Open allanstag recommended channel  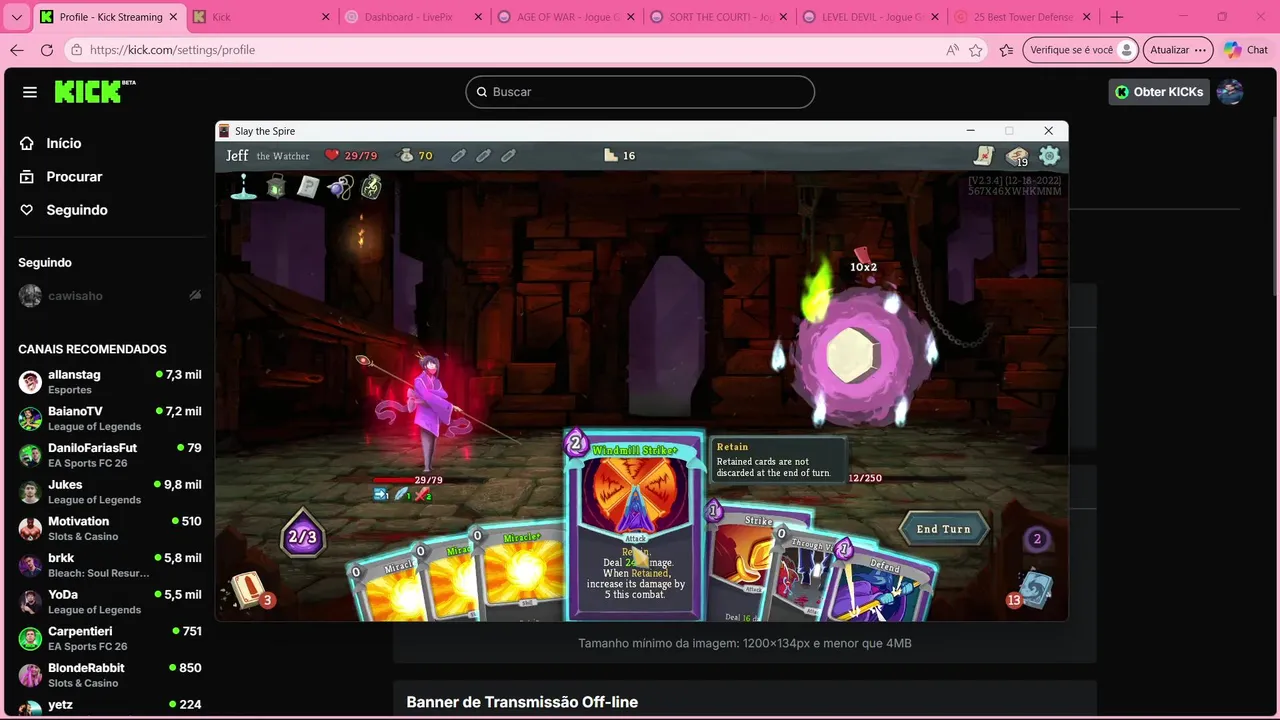coord(109,381)
